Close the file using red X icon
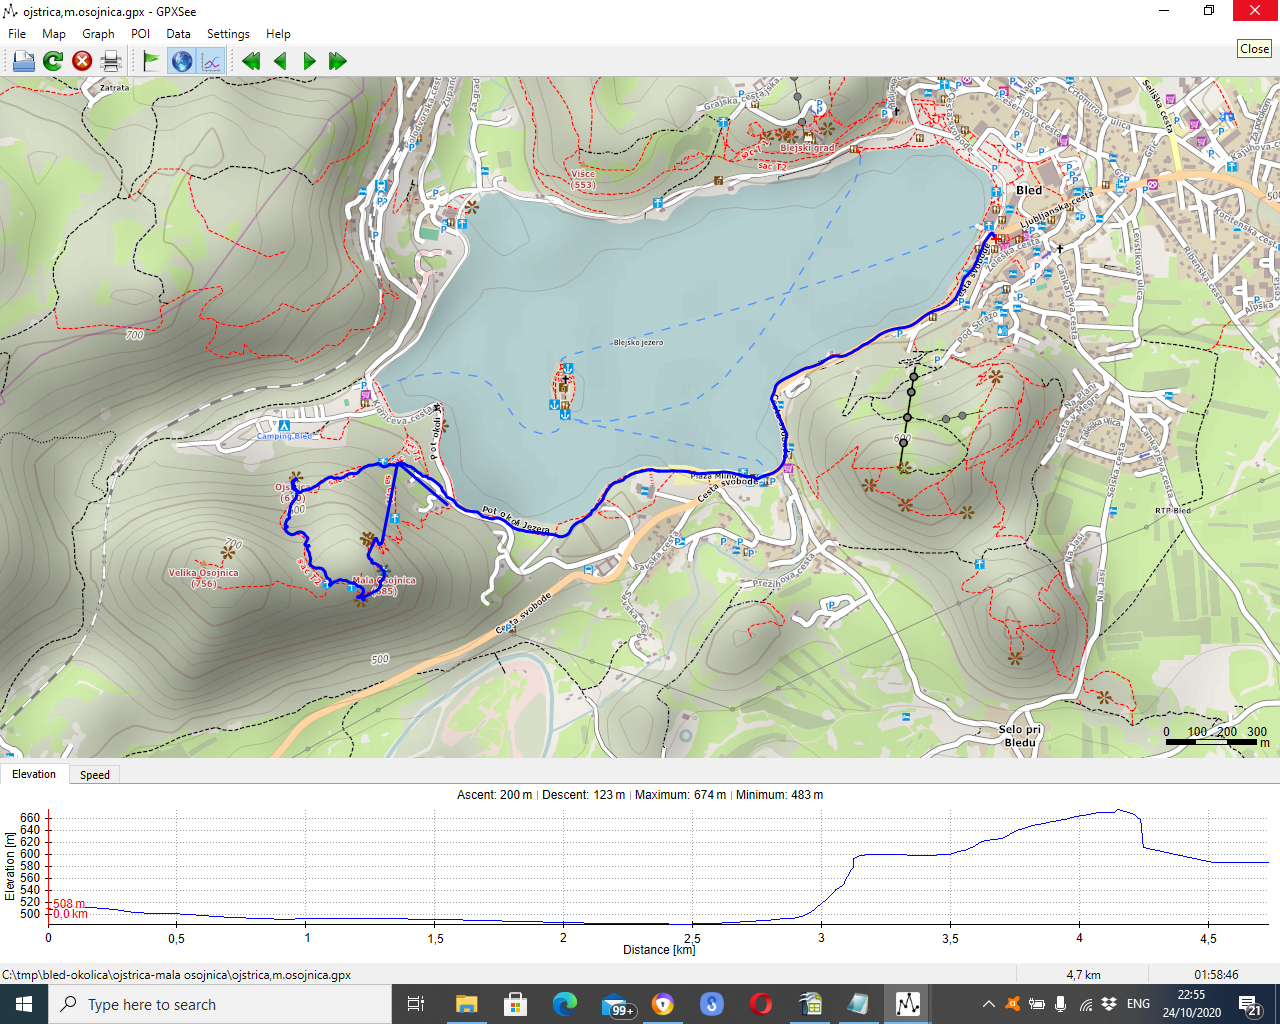 pyautogui.click(x=82, y=61)
